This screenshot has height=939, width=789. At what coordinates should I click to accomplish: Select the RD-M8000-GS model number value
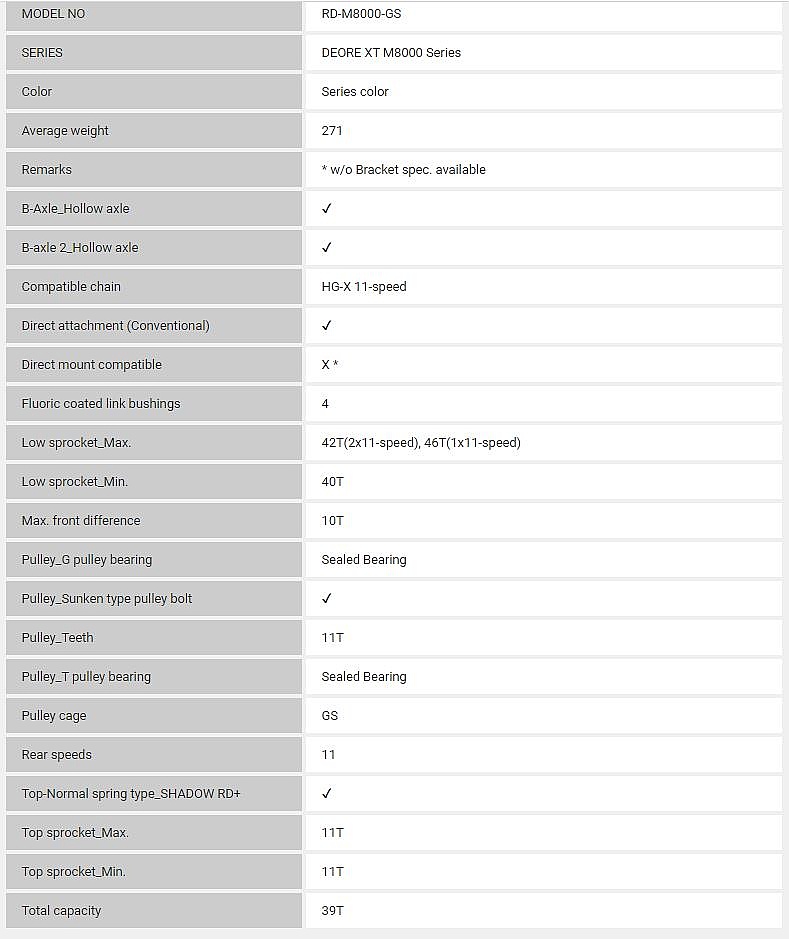click(x=361, y=14)
